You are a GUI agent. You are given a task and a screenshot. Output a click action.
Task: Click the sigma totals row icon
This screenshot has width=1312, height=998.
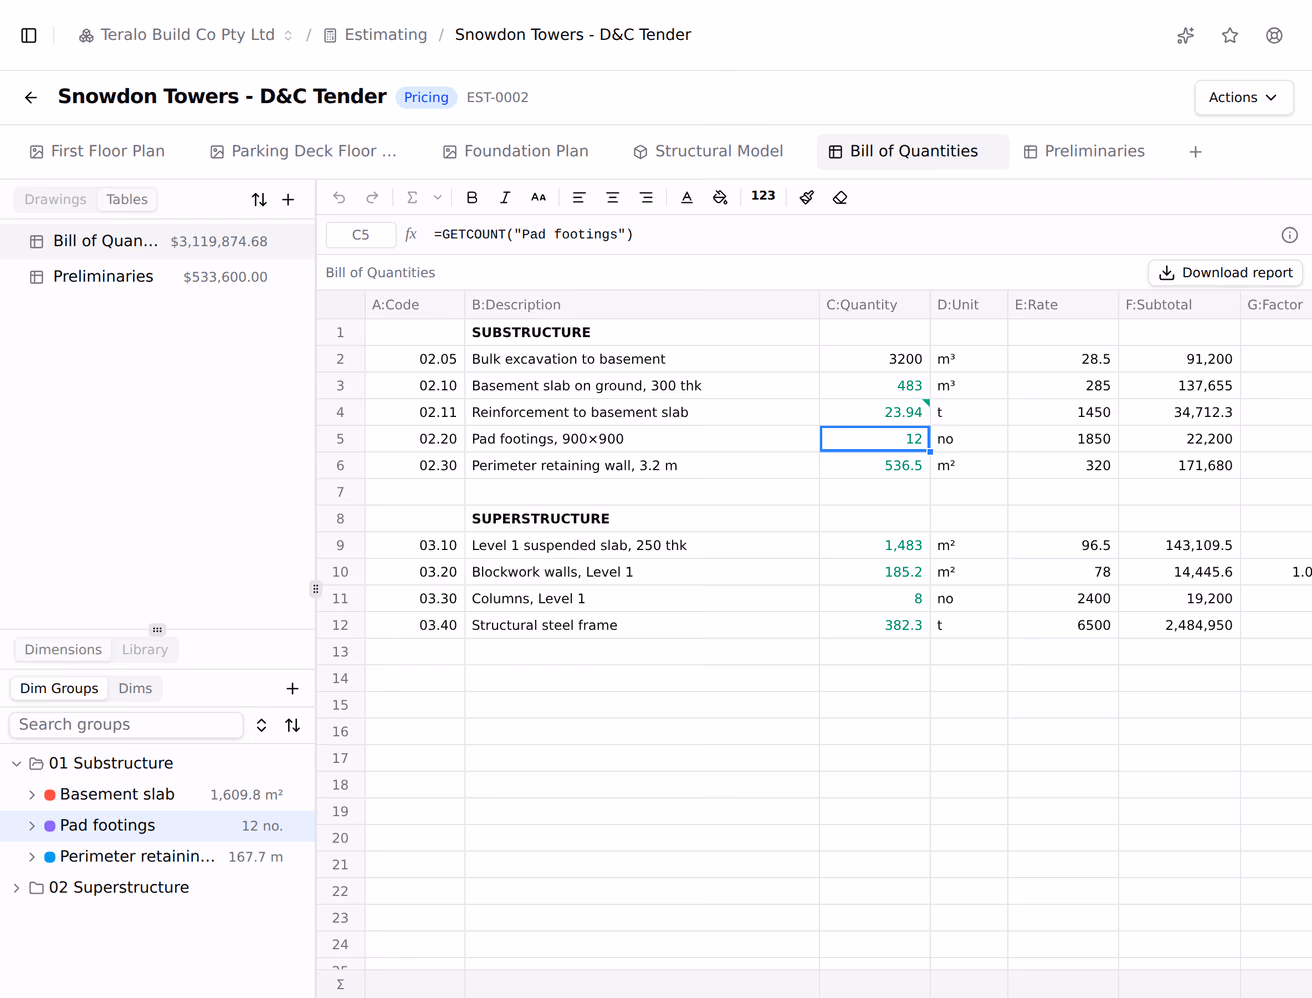point(340,984)
